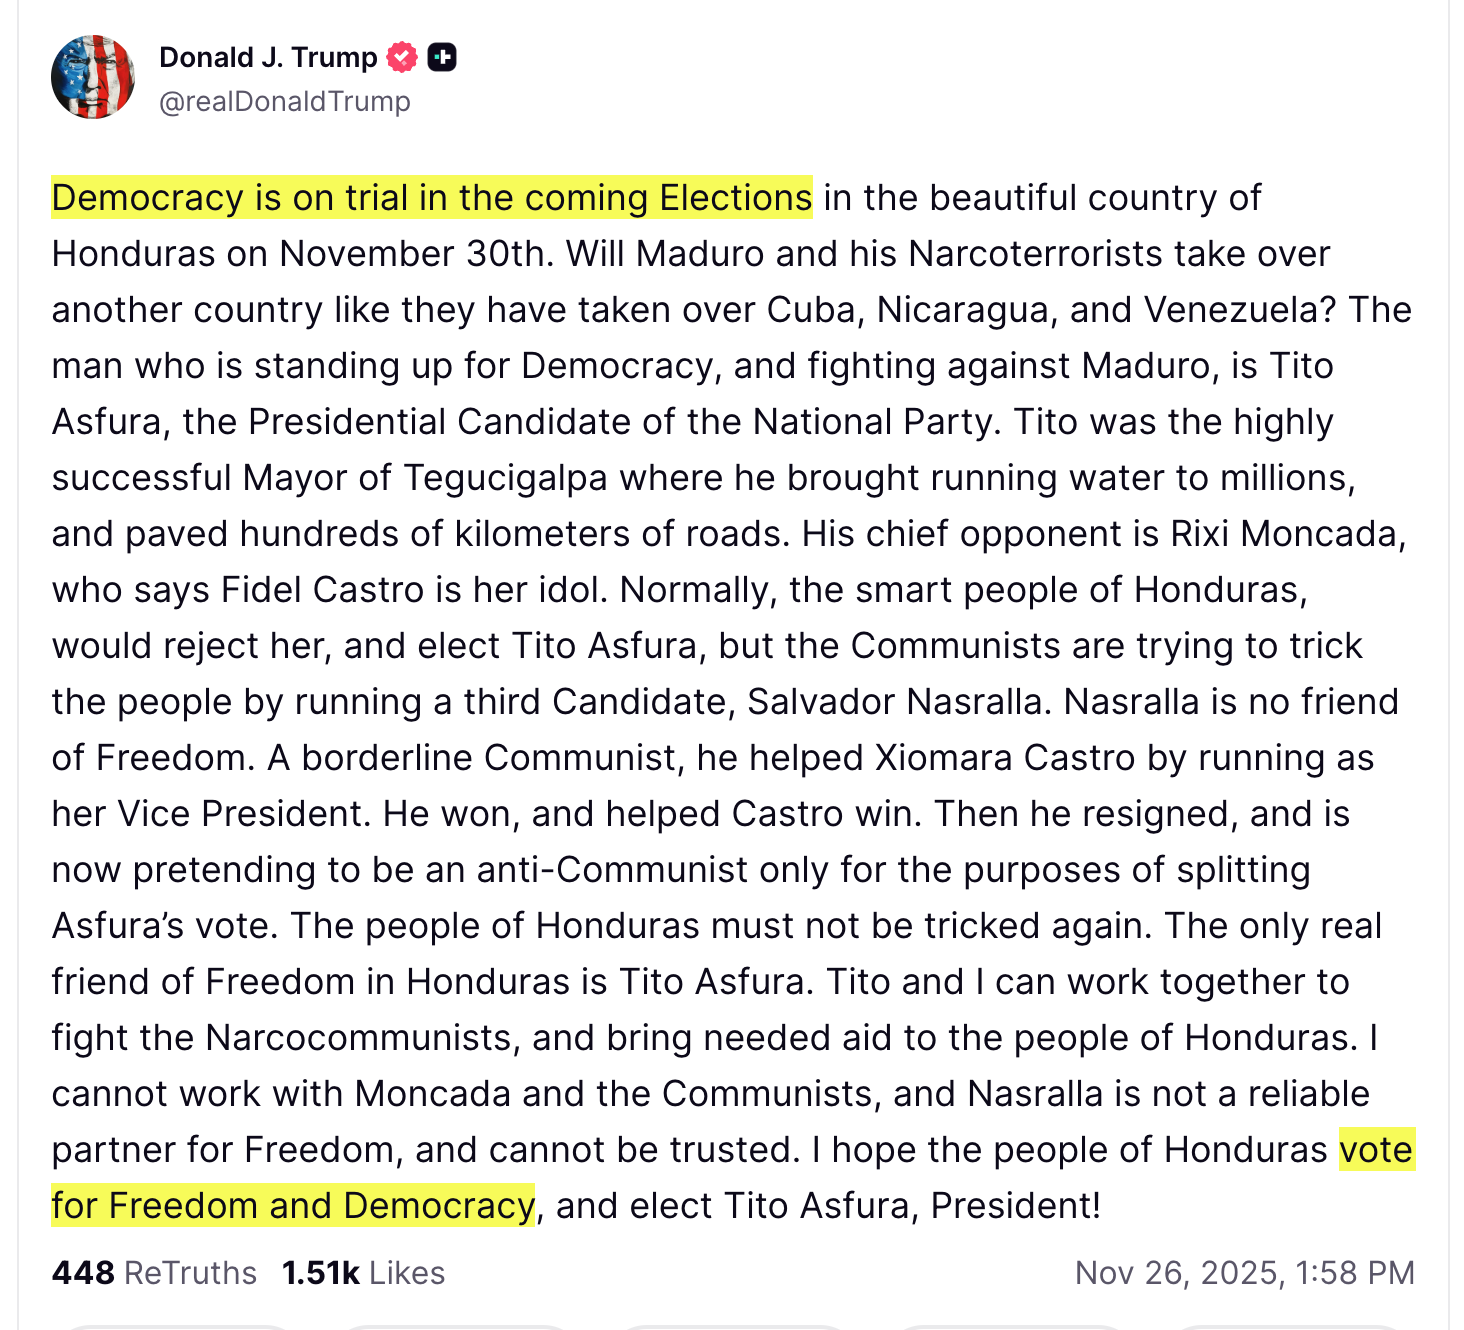Click the flag-painted profile avatar
1464x1330 pixels.
(93, 77)
